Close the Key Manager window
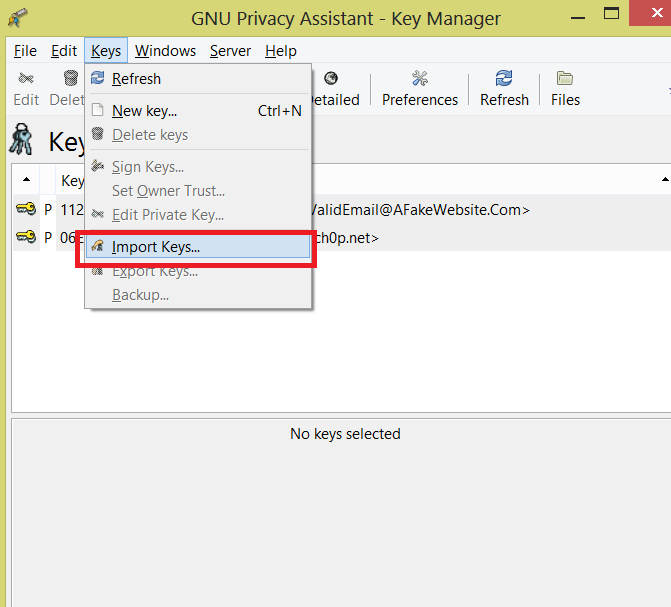Viewport: 671px width, 607px height. coord(650,13)
